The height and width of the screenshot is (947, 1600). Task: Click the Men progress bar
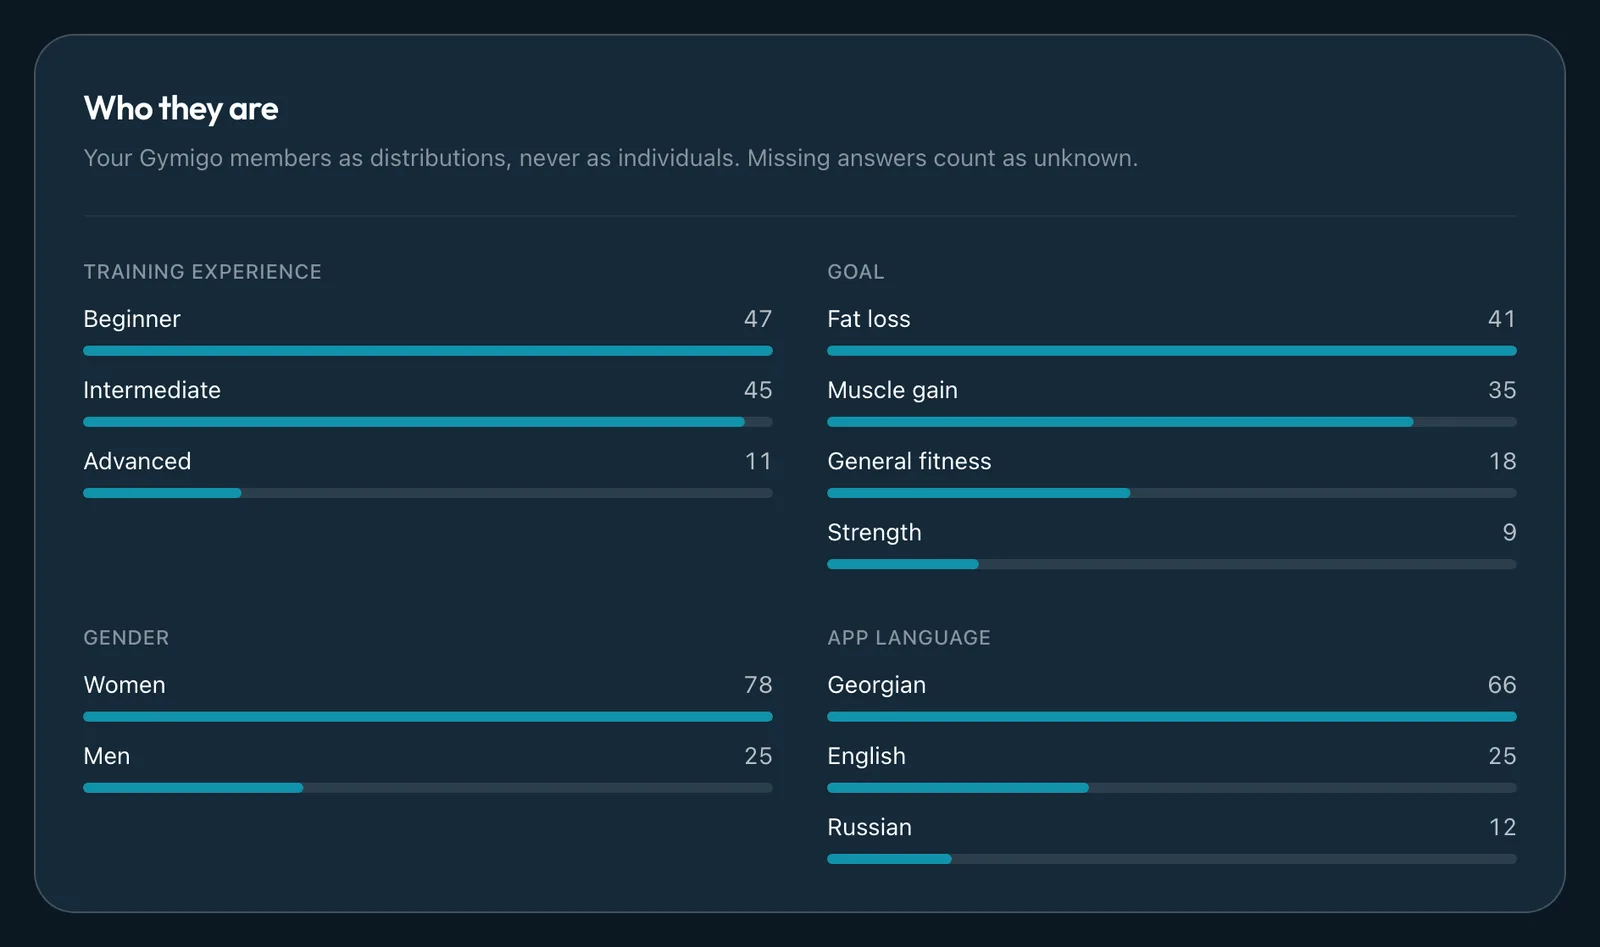click(x=428, y=788)
